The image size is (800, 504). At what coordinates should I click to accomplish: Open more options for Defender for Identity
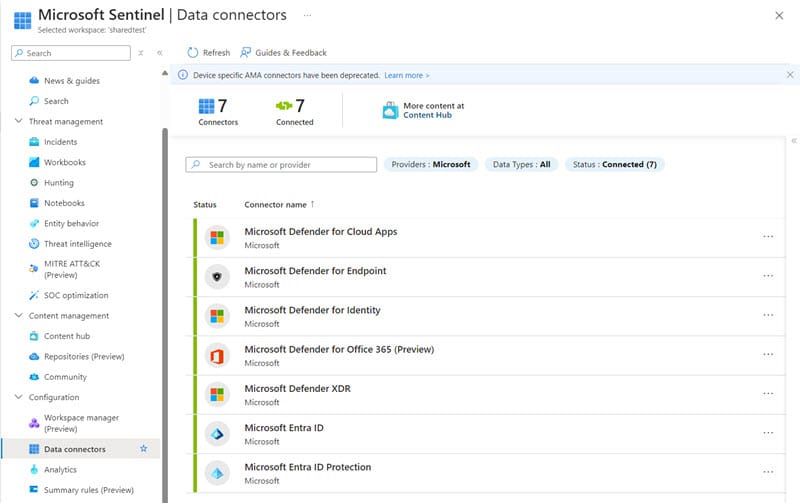point(768,315)
